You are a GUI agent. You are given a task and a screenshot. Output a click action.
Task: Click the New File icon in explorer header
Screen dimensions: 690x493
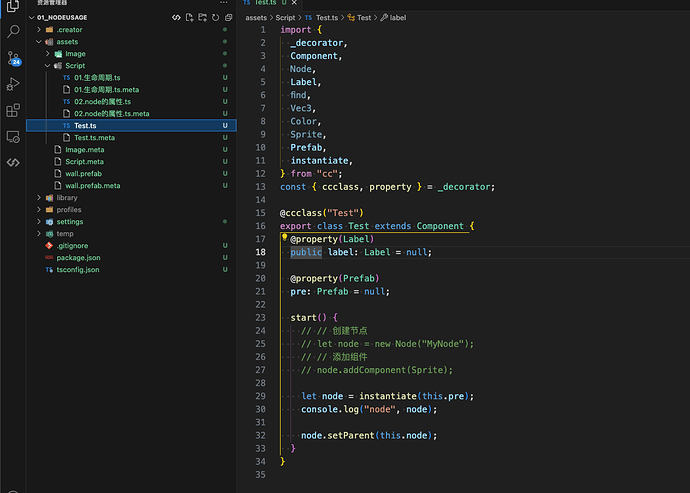click(190, 18)
